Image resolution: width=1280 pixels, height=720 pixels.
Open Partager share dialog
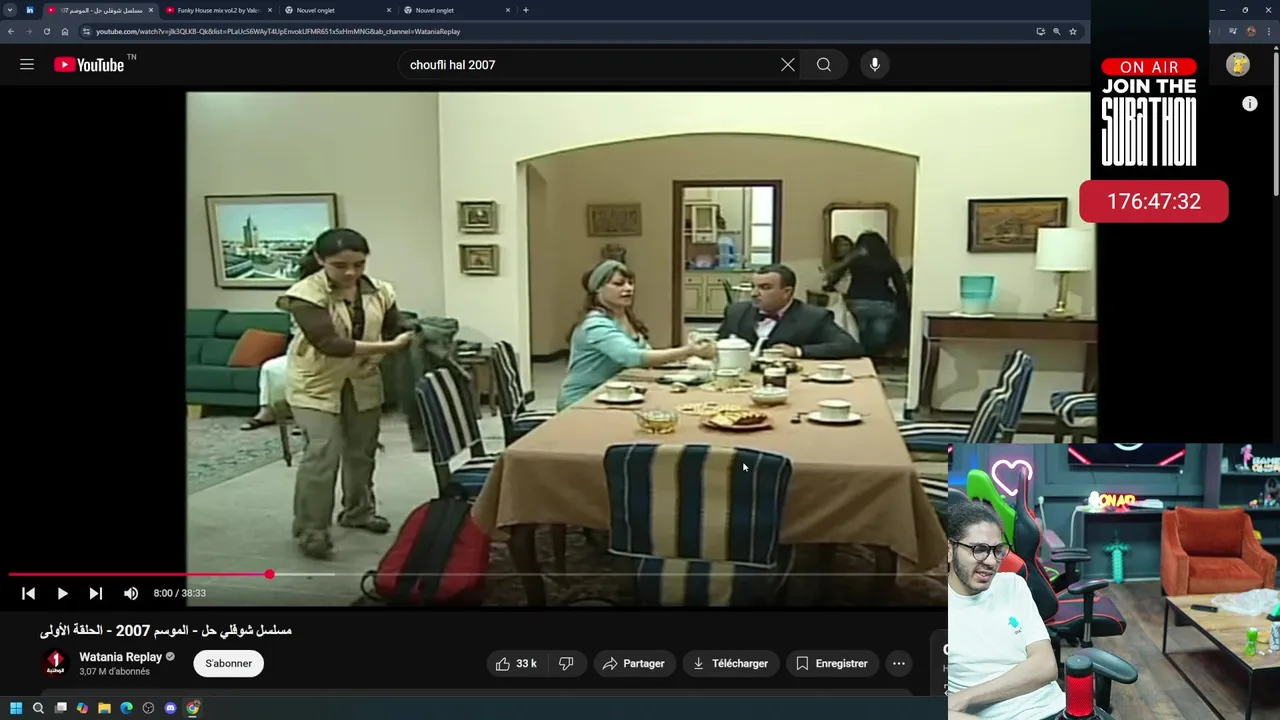pos(633,663)
